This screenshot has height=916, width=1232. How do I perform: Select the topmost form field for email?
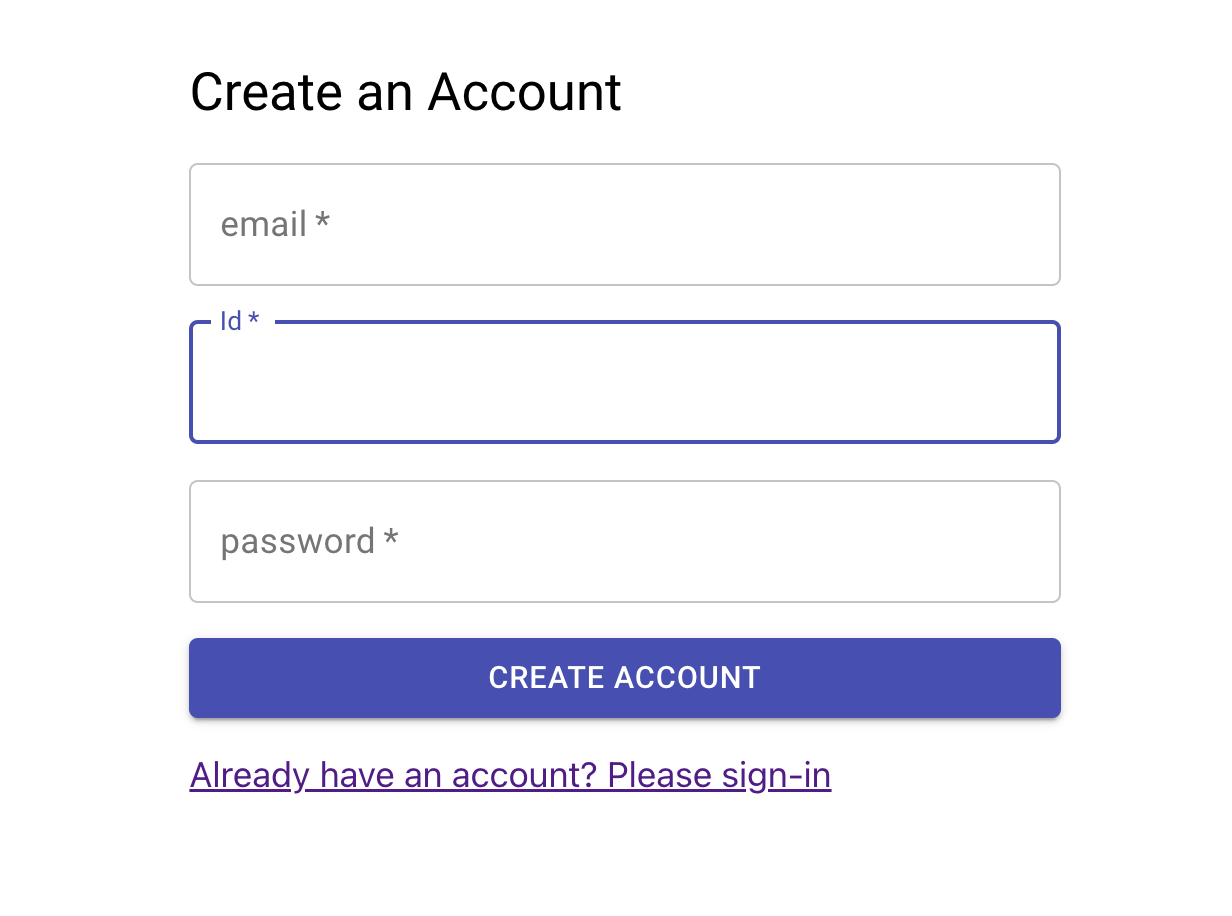(625, 224)
